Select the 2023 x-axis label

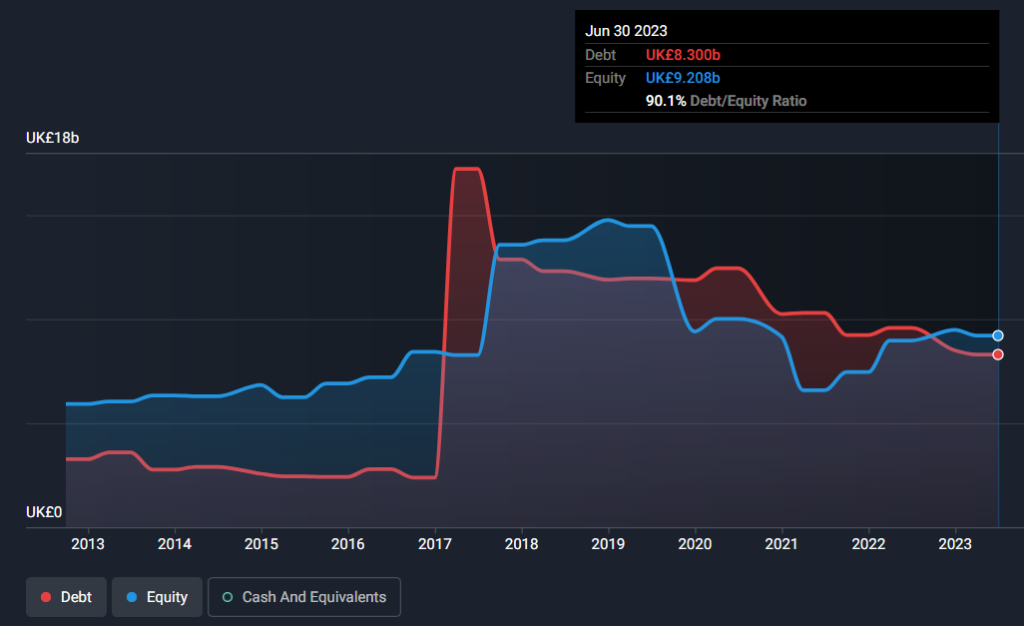tap(955, 544)
